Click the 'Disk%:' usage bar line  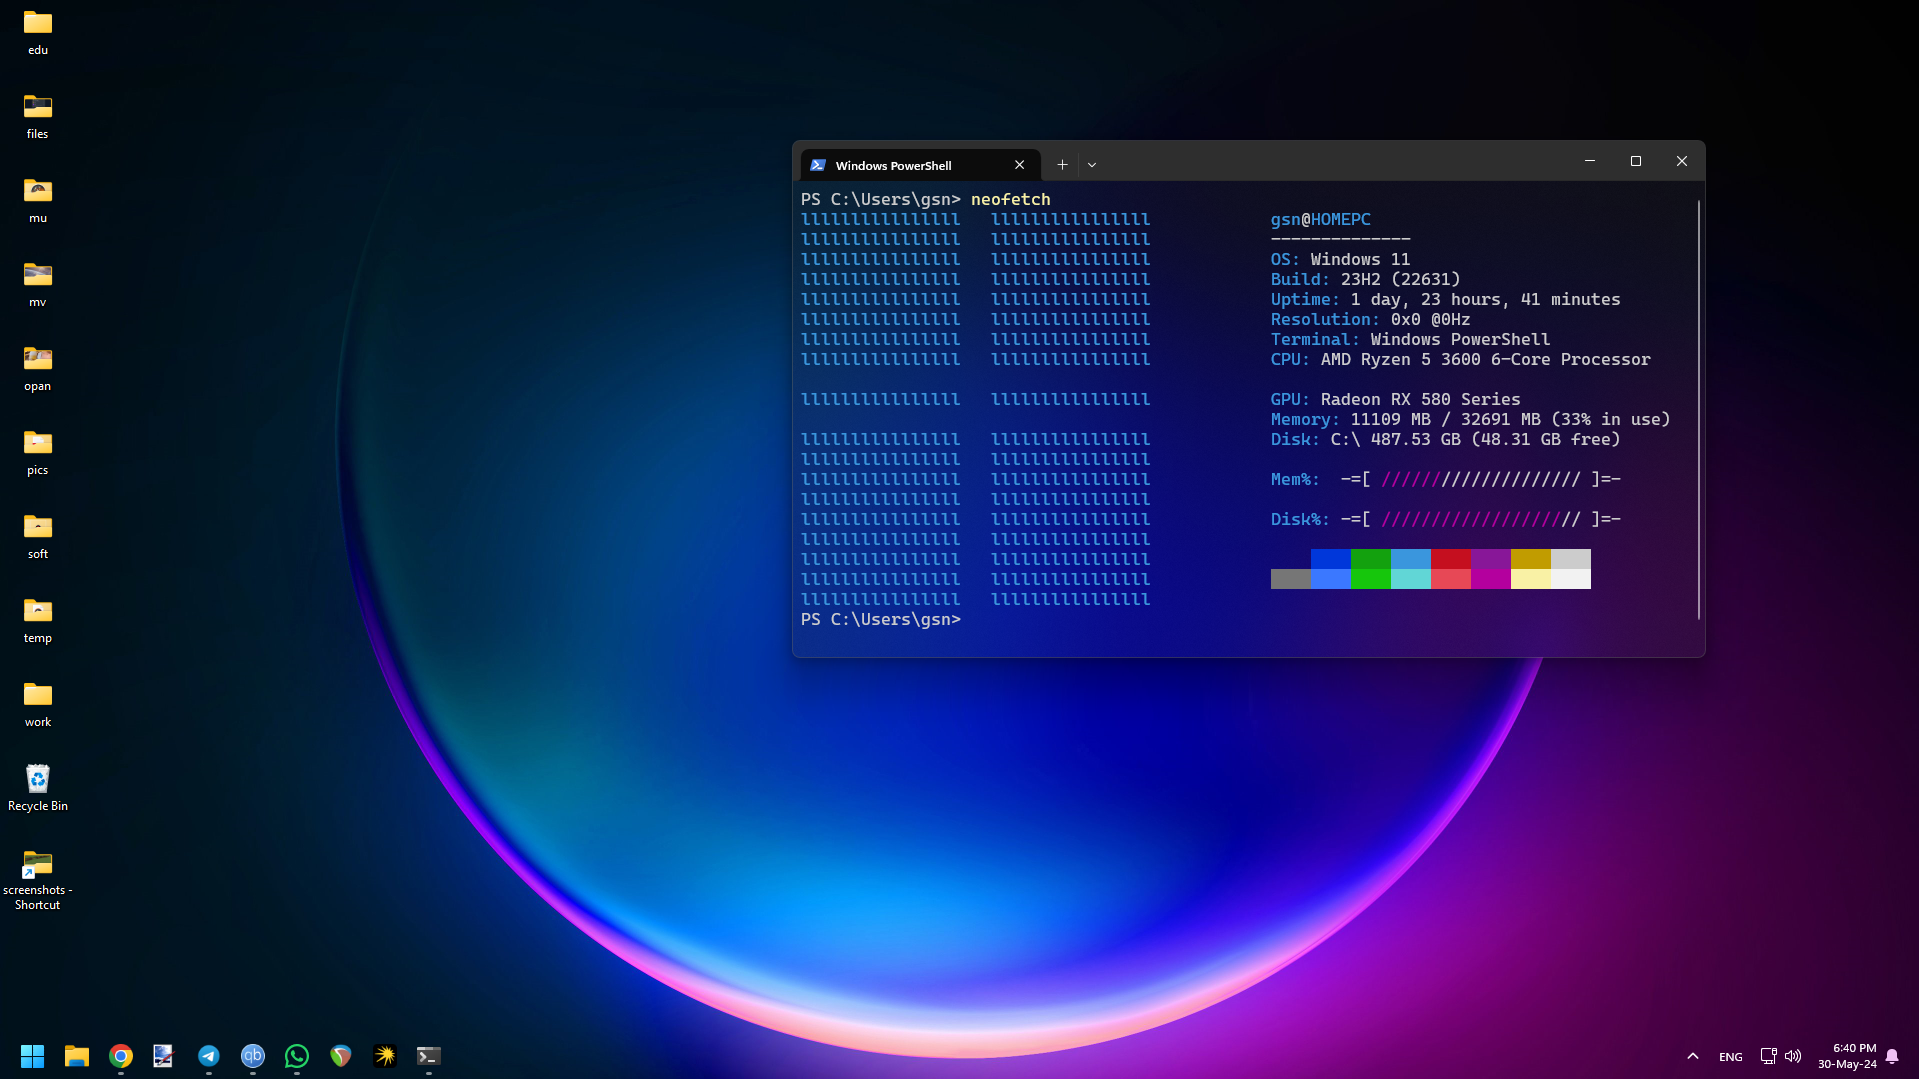tap(1445, 519)
